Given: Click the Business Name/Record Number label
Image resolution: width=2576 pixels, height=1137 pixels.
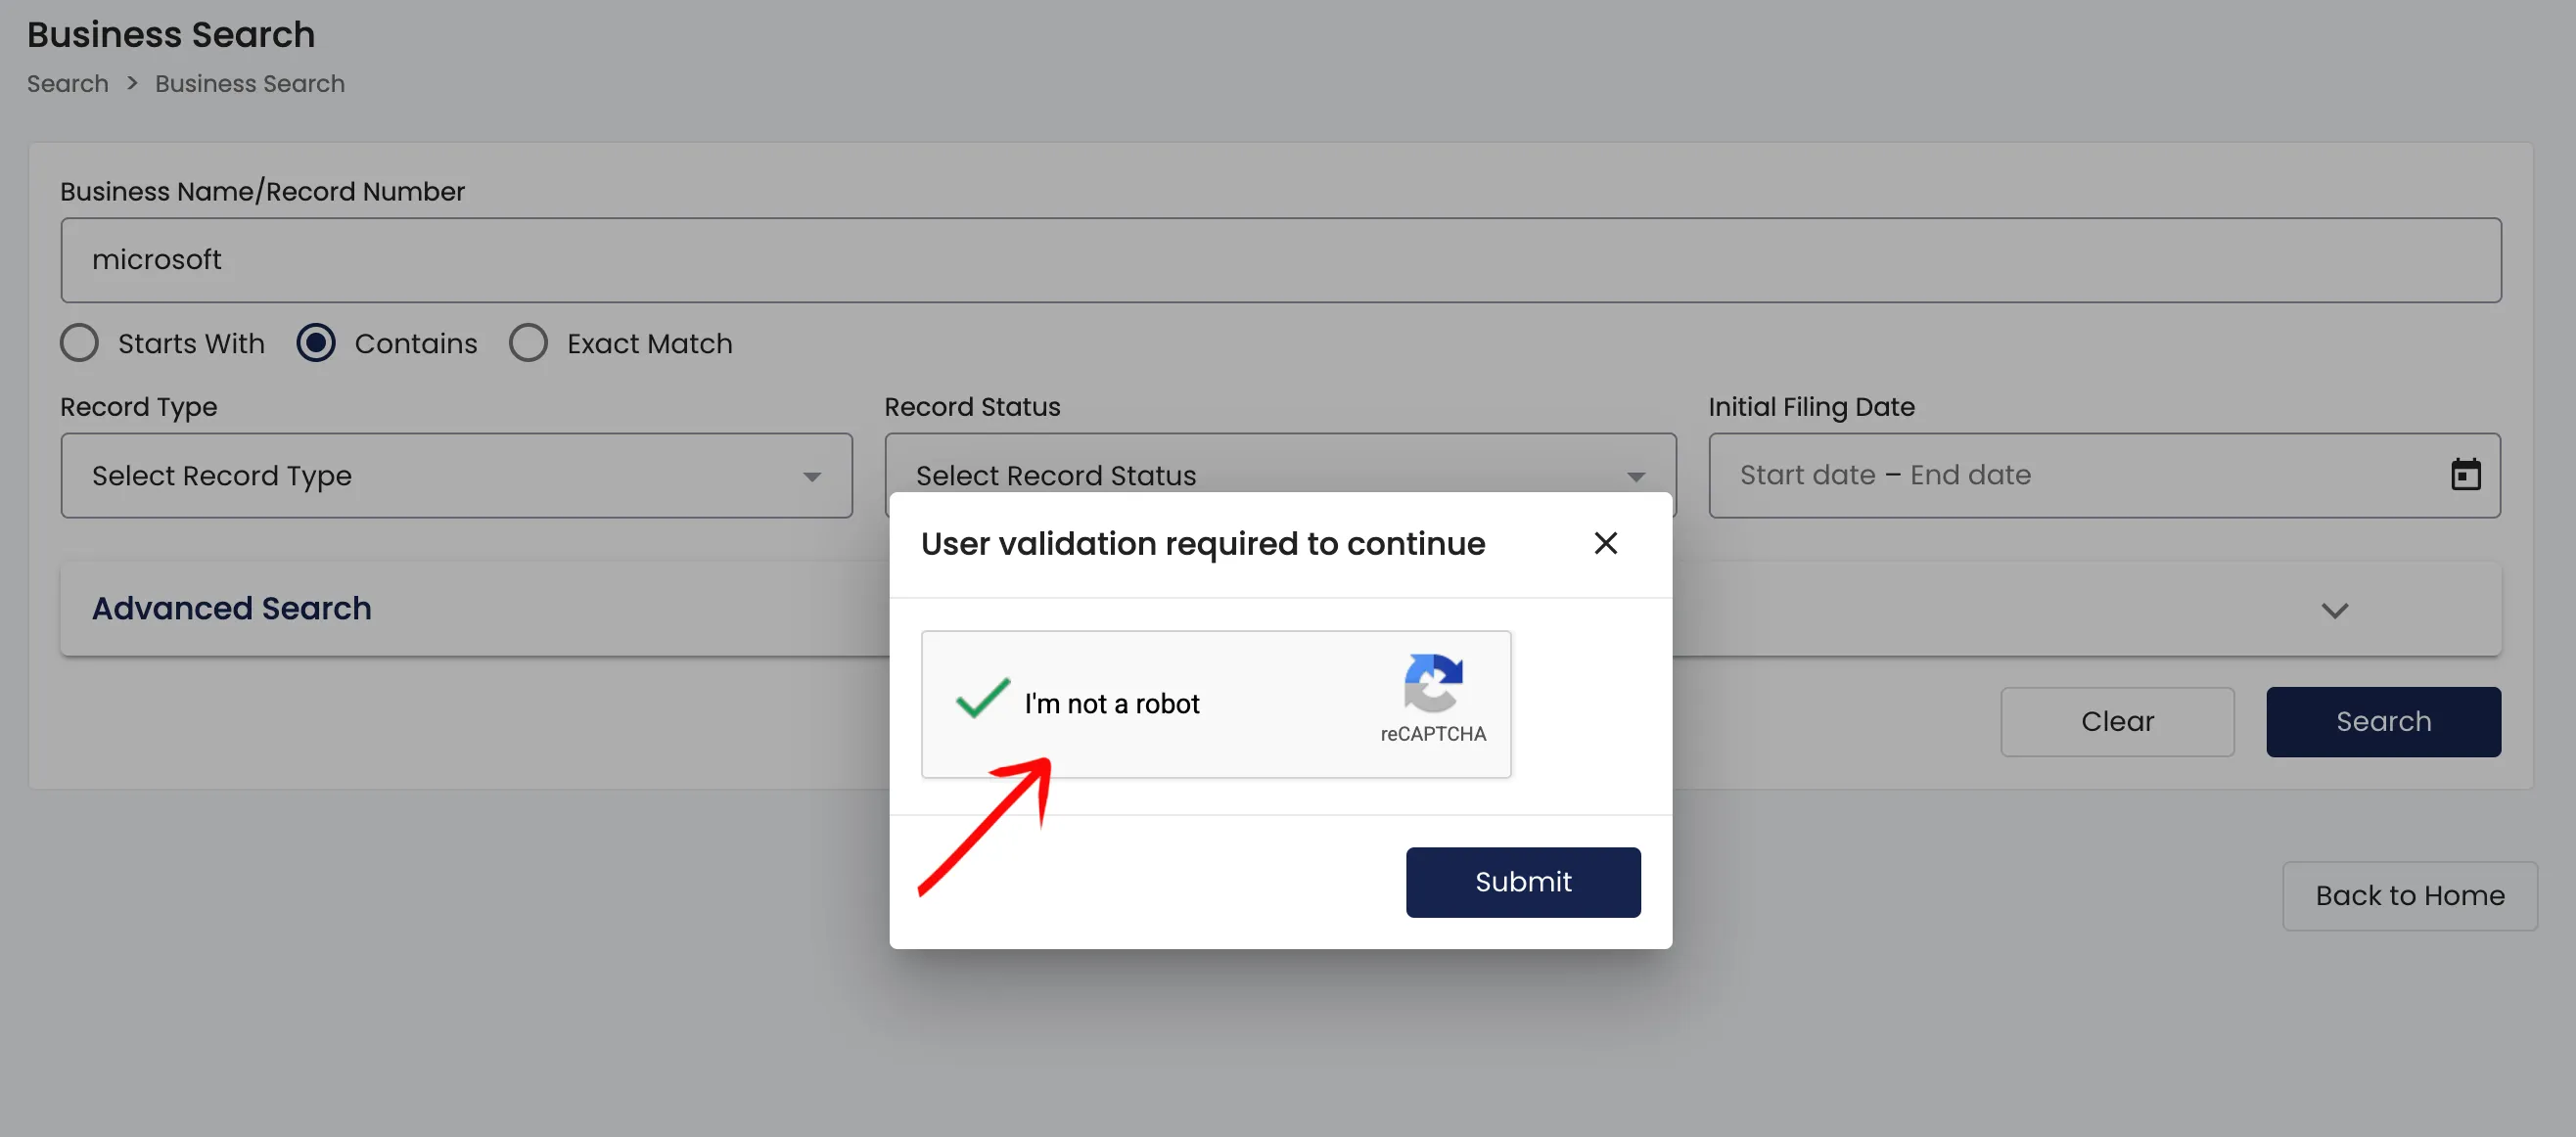Looking at the screenshot, I should click(263, 191).
